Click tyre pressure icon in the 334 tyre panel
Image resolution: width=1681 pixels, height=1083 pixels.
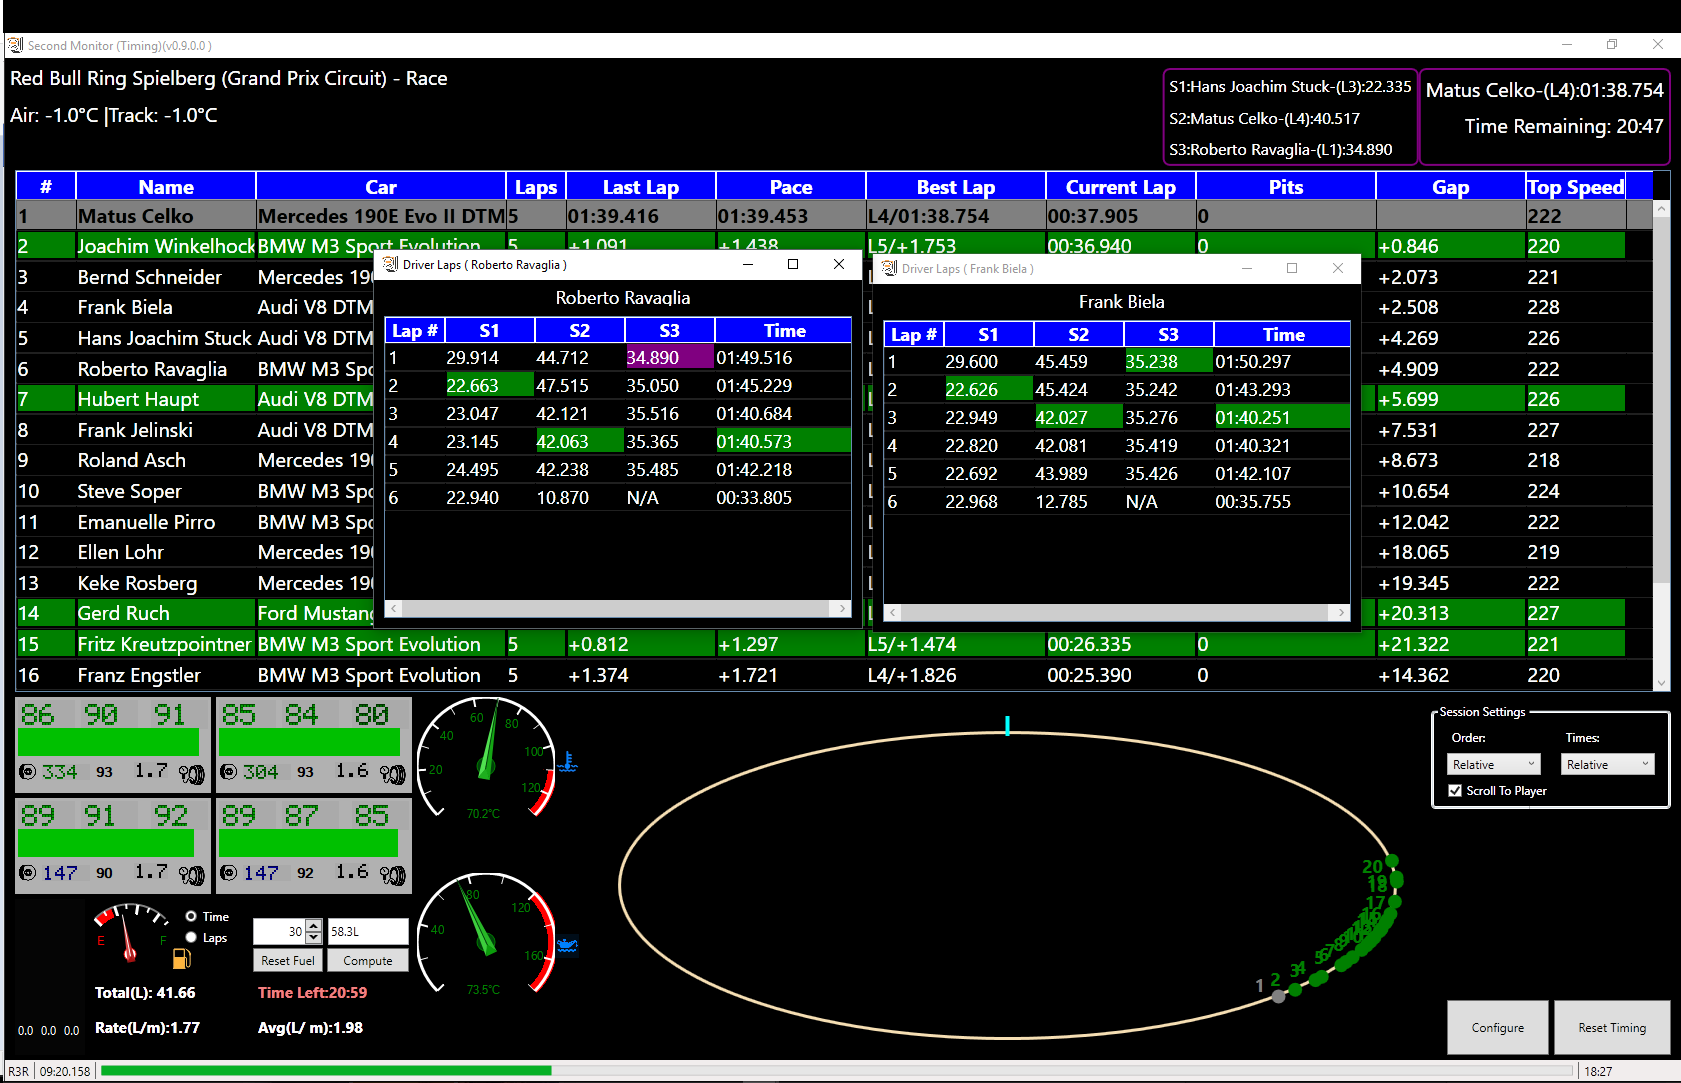191,774
